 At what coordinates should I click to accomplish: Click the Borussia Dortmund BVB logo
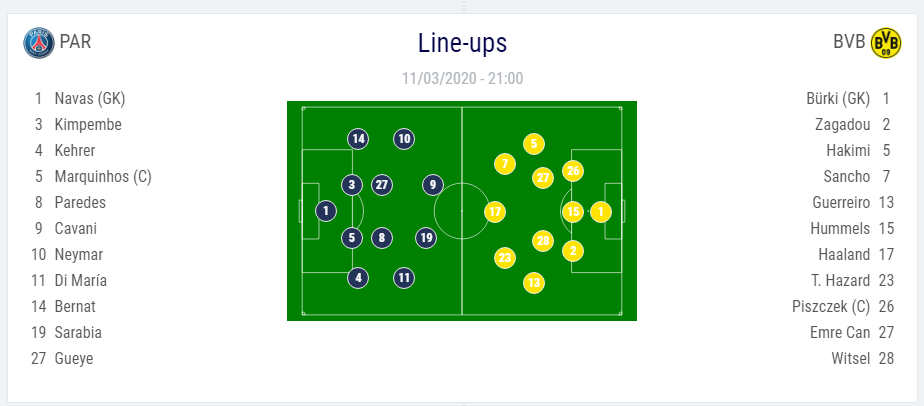coord(886,43)
